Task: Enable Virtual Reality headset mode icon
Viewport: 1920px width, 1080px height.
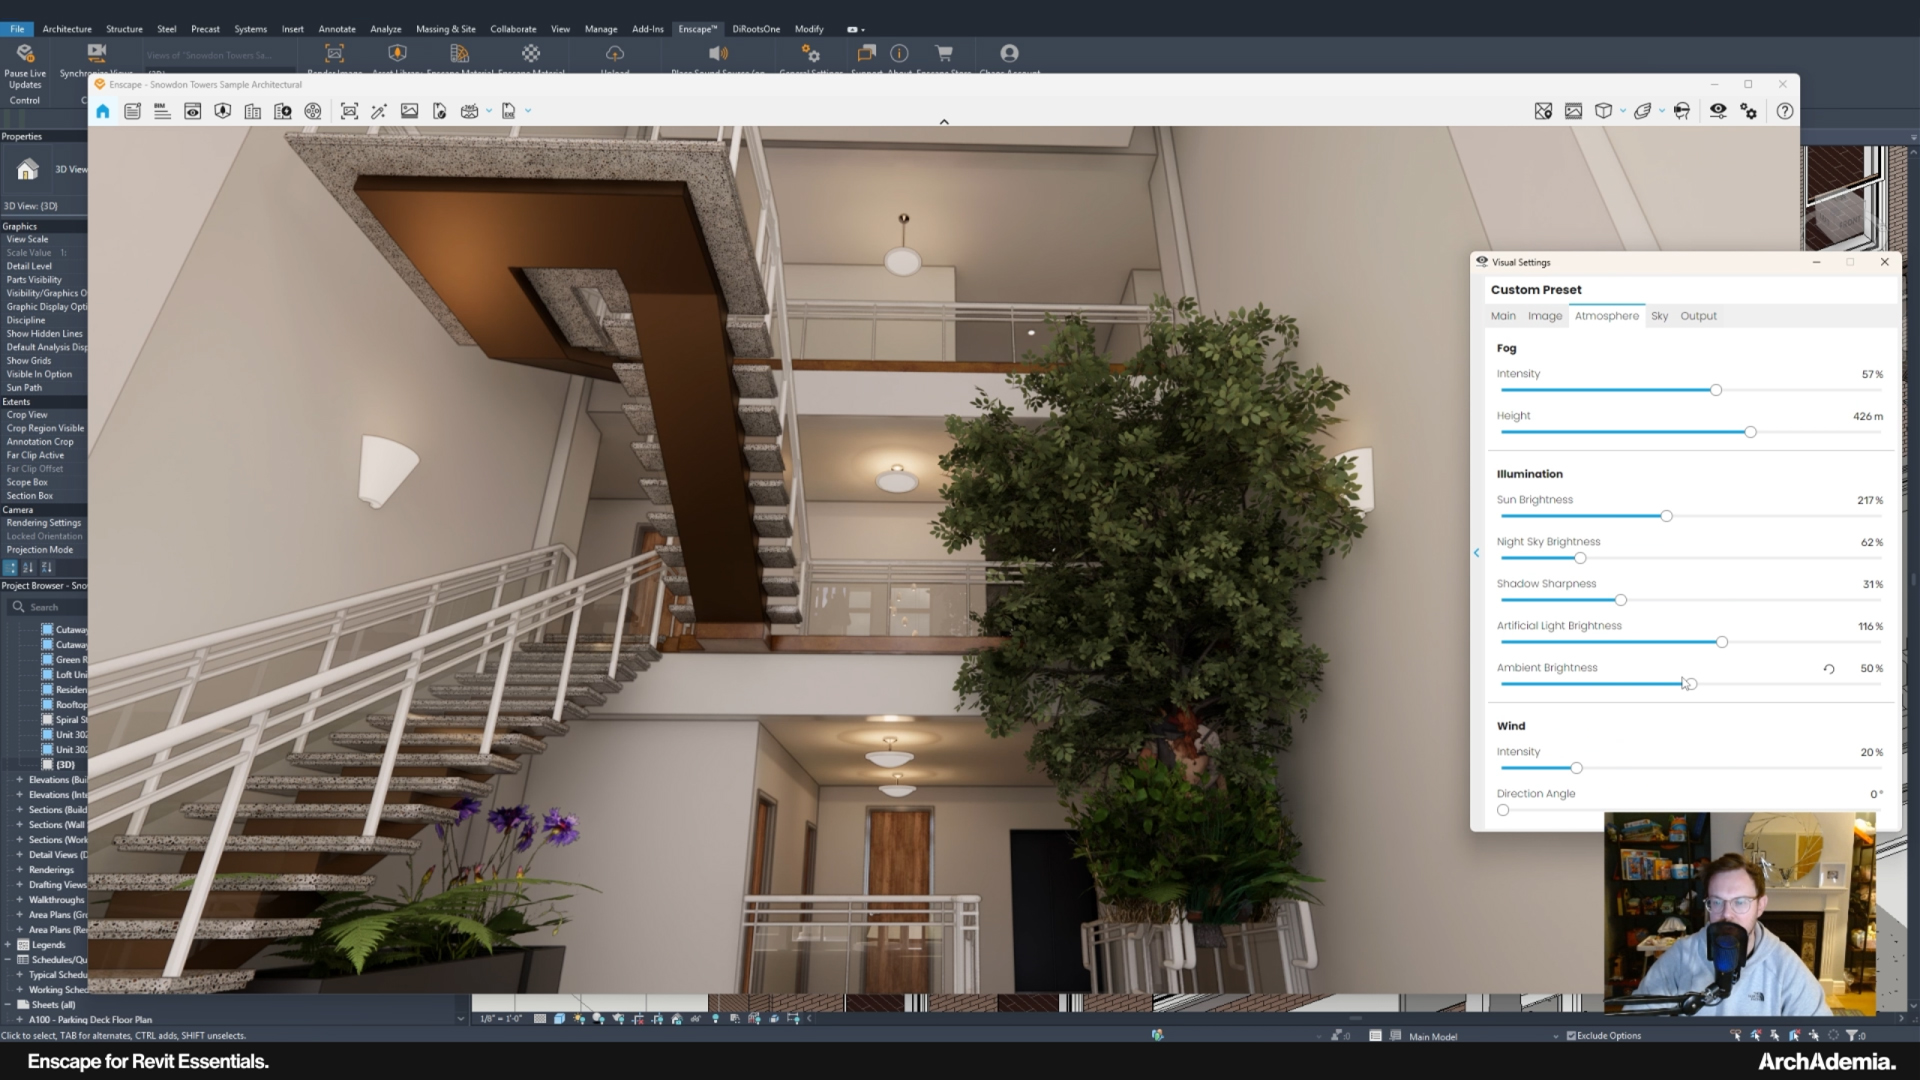Action: click(x=1682, y=111)
